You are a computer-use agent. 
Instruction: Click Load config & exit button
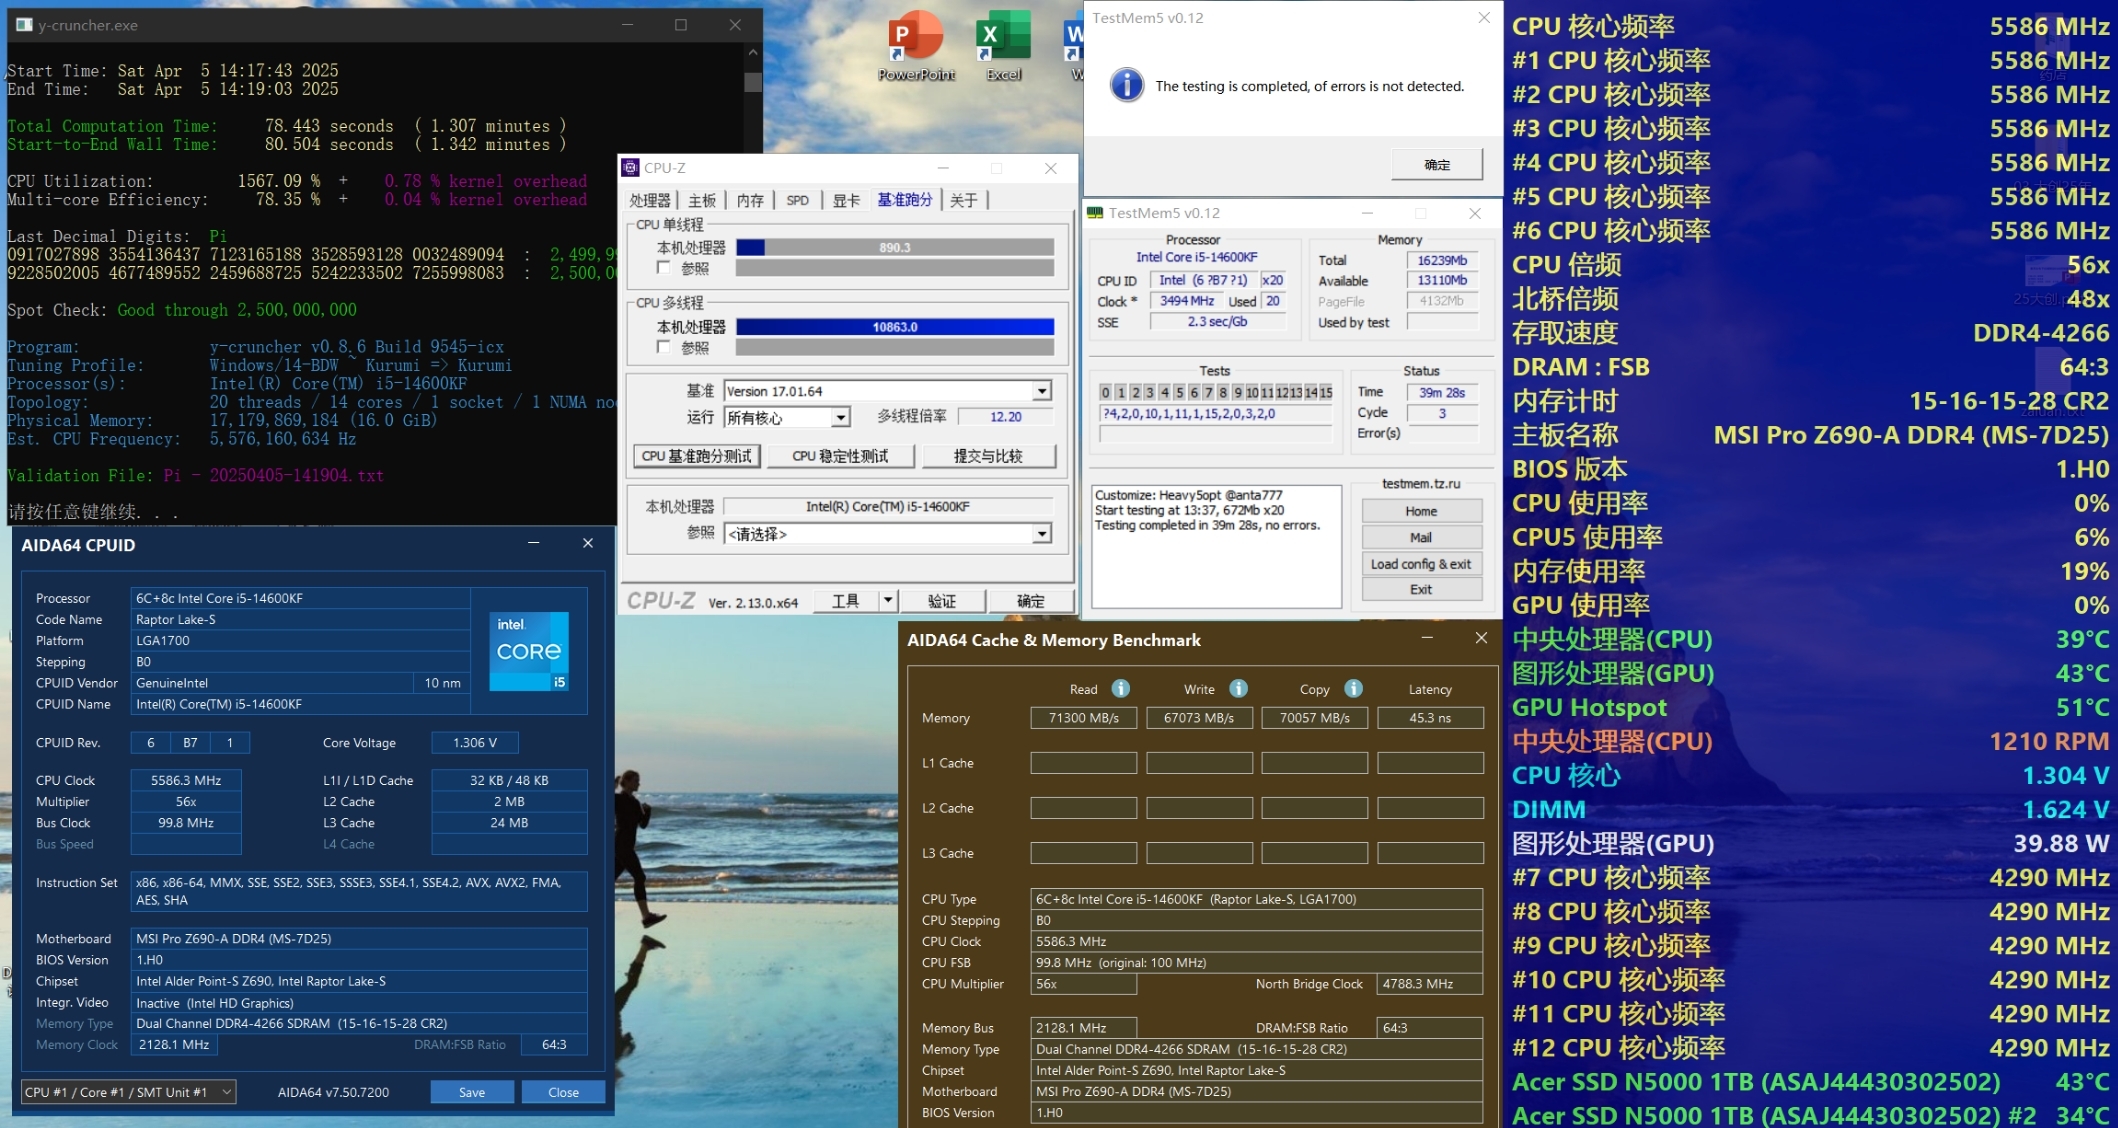tap(1421, 564)
